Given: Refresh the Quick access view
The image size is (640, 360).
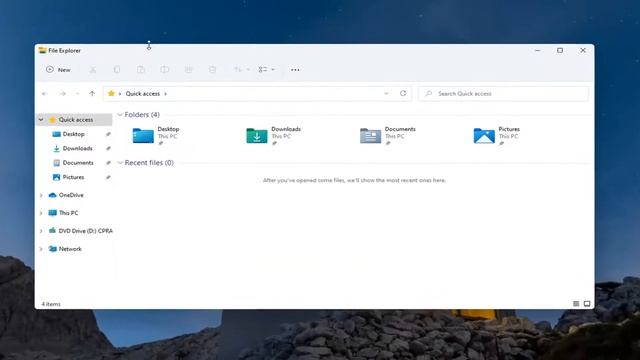Looking at the screenshot, I should (x=403, y=93).
